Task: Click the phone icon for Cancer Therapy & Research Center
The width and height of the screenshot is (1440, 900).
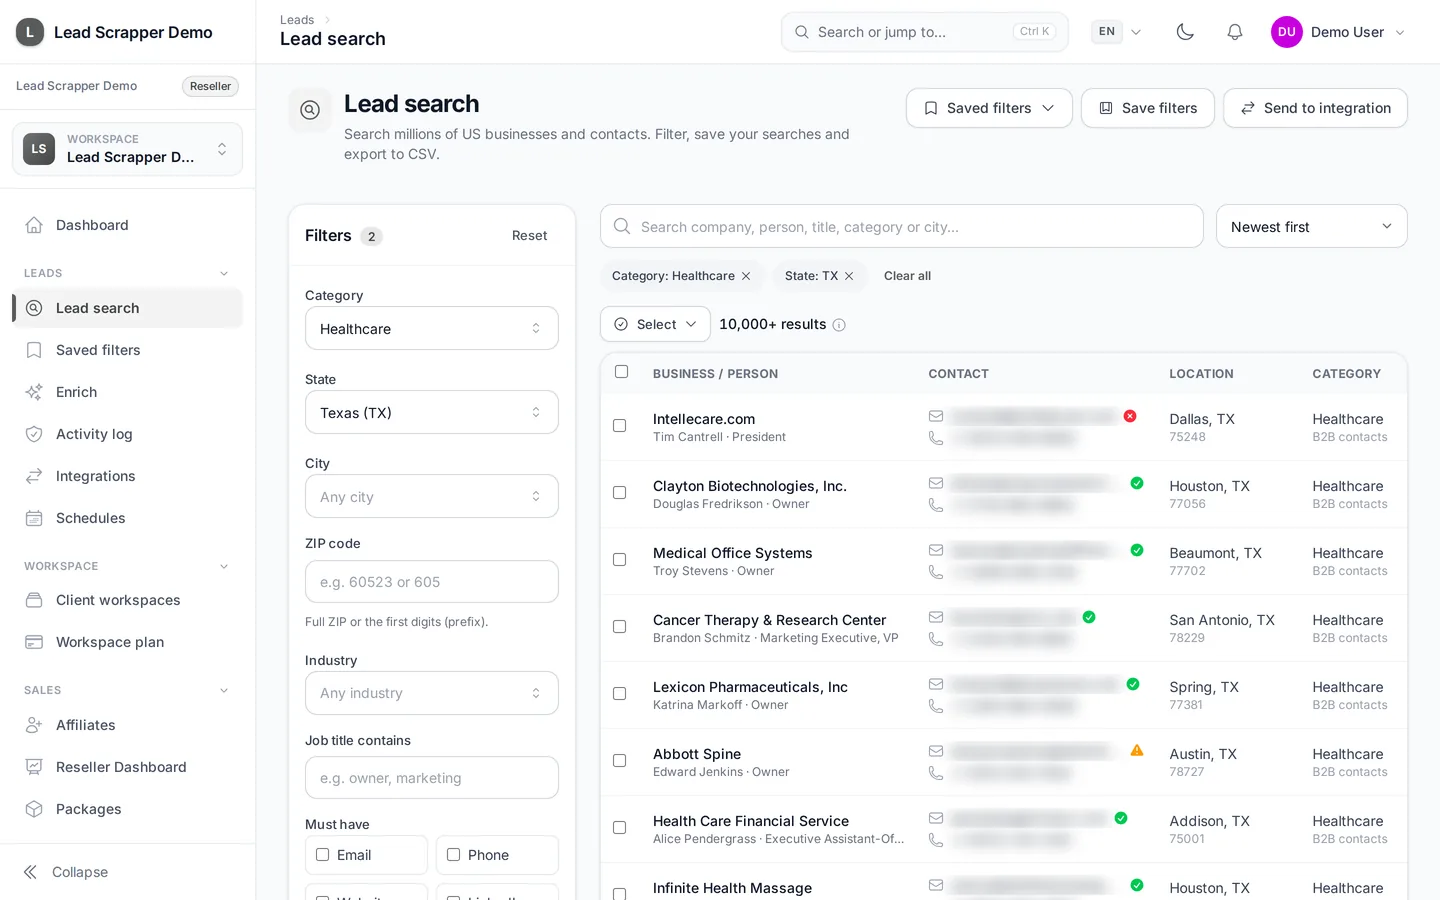Action: click(x=936, y=639)
